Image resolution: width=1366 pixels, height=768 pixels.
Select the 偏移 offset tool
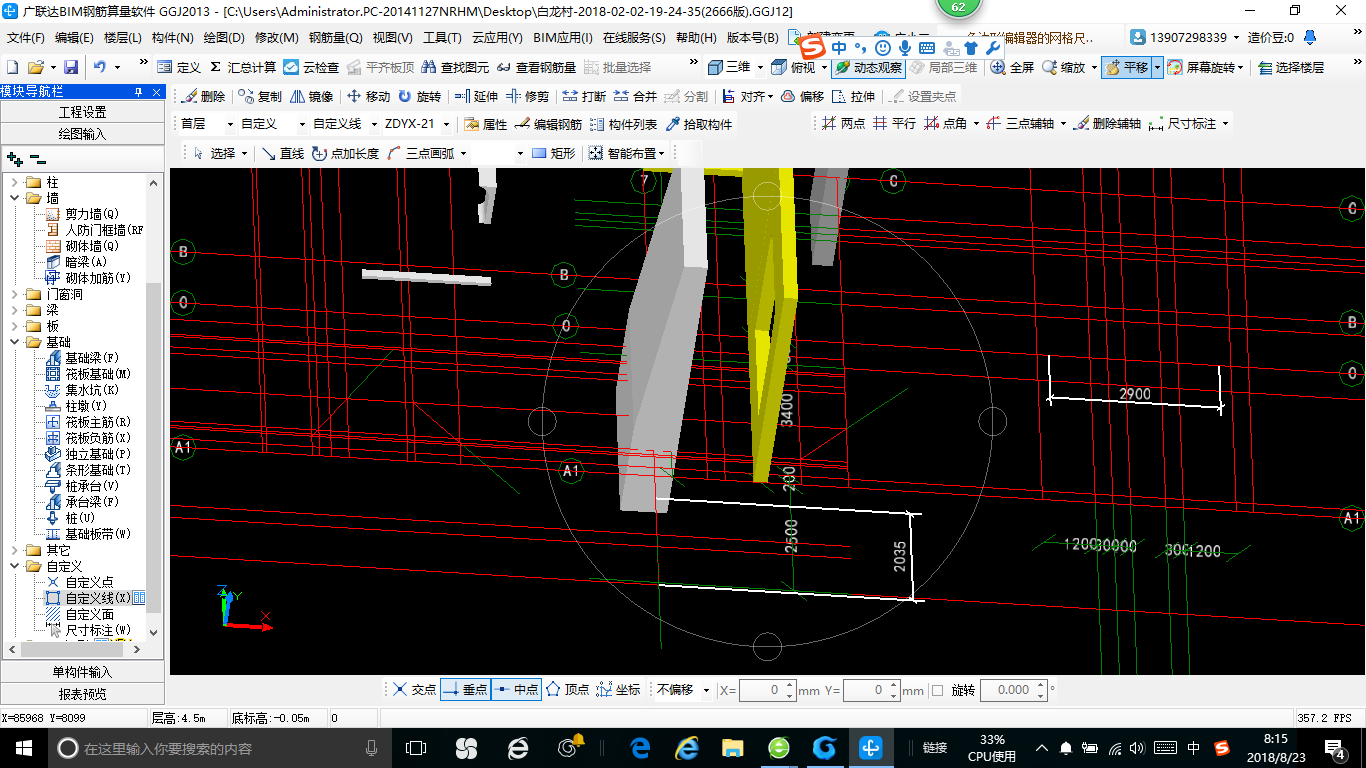pyautogui.click(x=802, y=96)
